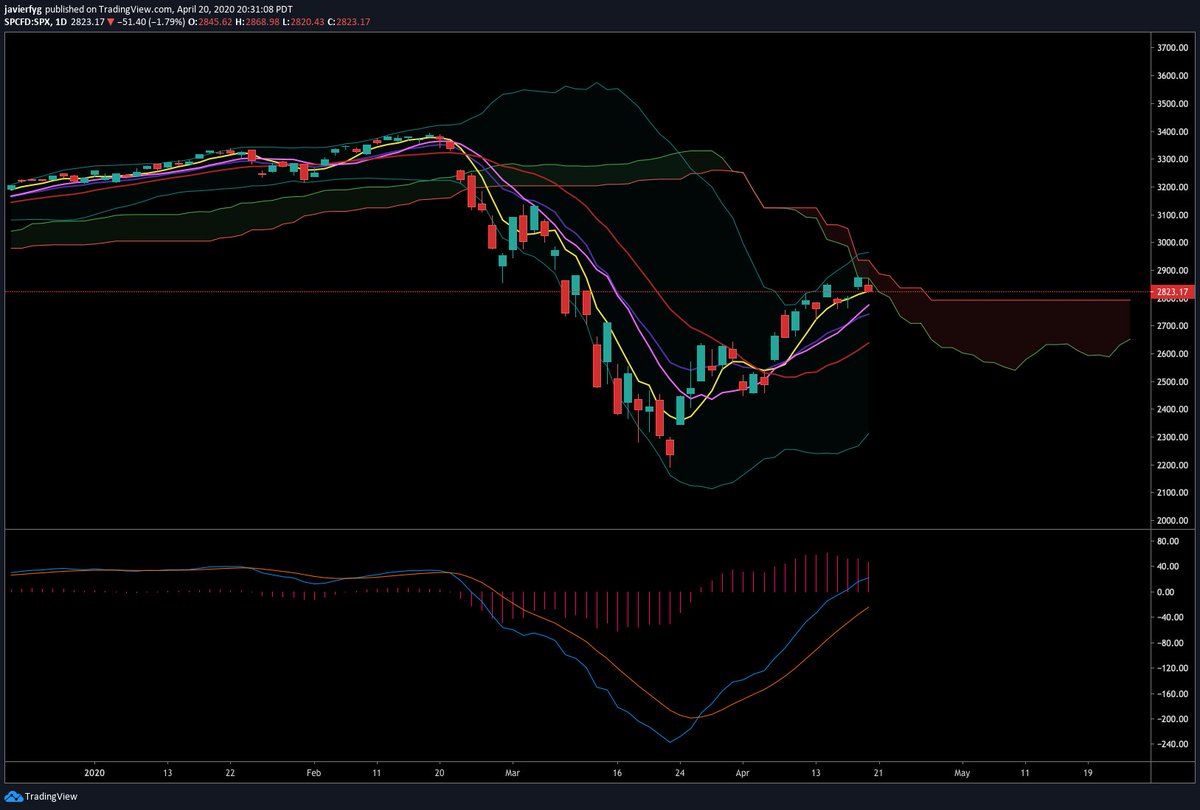The height and width of the screenshot is (810, 1200).
Task: Click the Mar label on time axis
Action: pyautogui.click(x=513, y=774)
